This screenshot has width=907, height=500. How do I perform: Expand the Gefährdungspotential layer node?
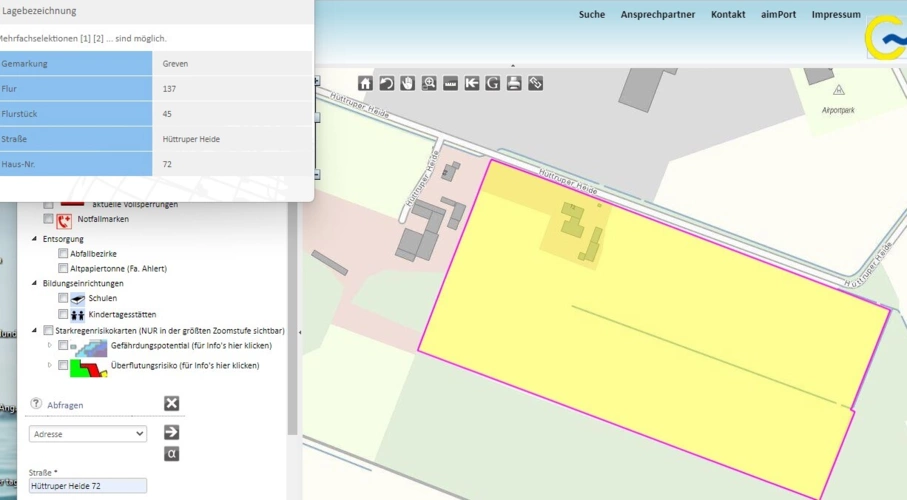tap(50, 345)
